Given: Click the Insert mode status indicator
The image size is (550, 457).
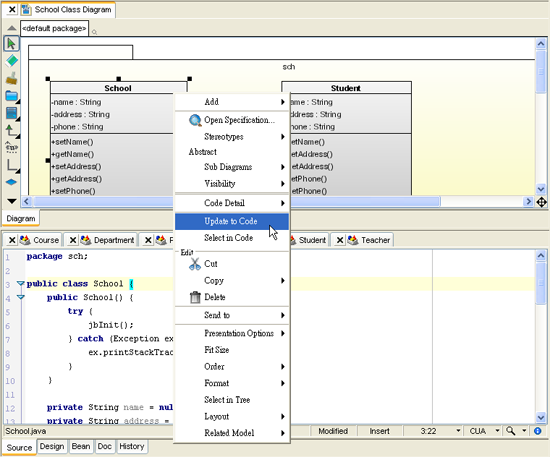Looking at the screenshot, I should click(380, 431).
